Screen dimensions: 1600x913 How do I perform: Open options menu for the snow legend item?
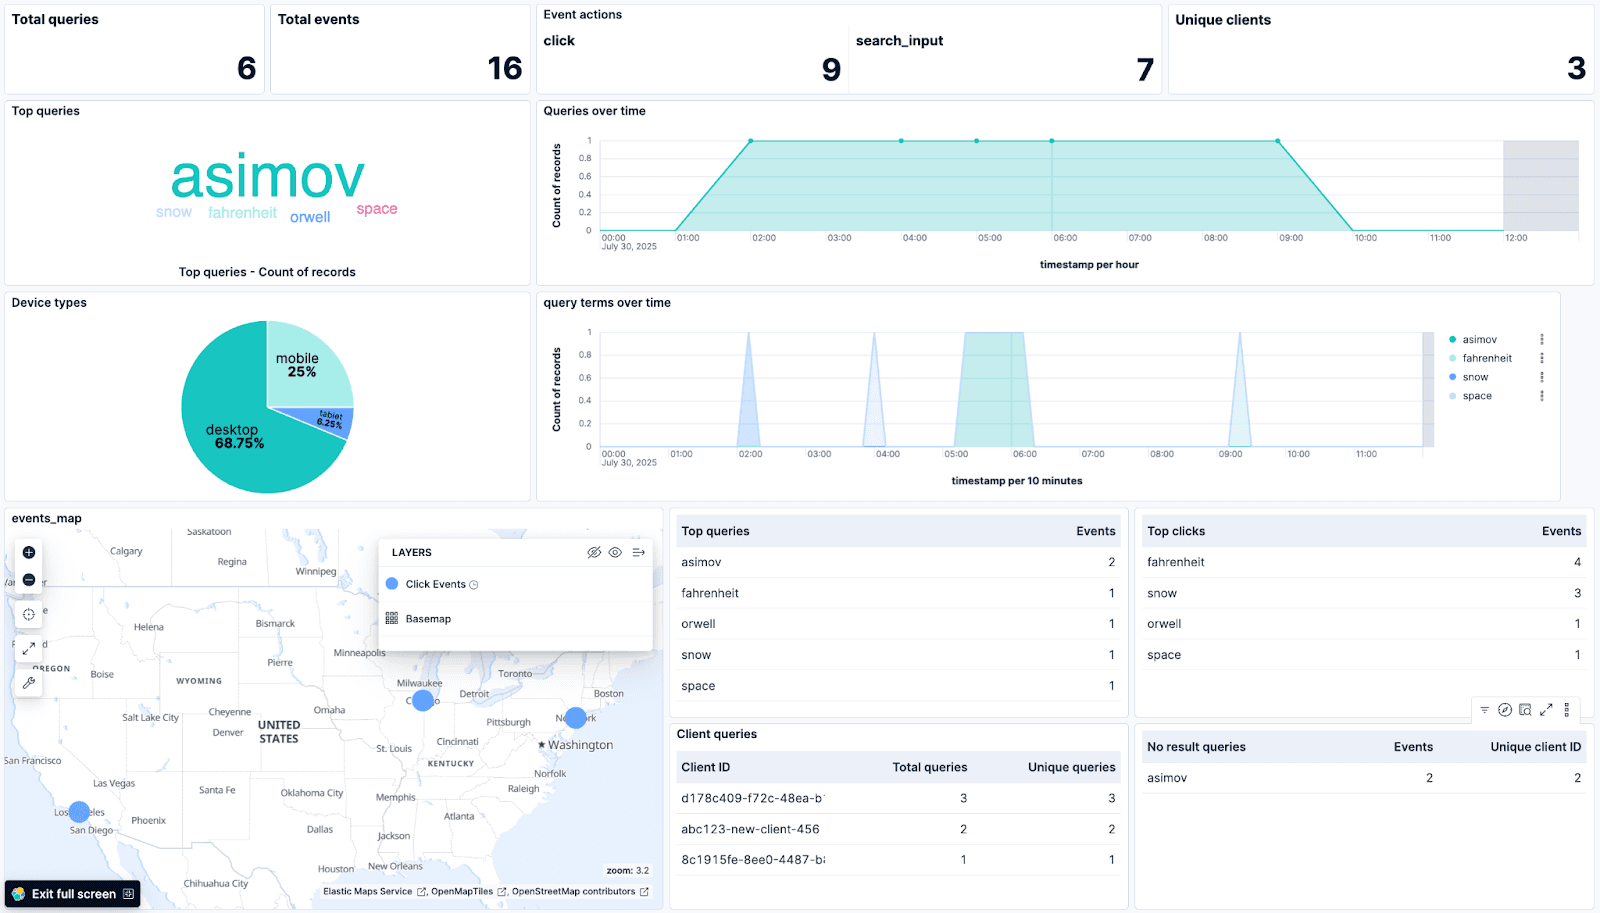[x=1542, y=377]
